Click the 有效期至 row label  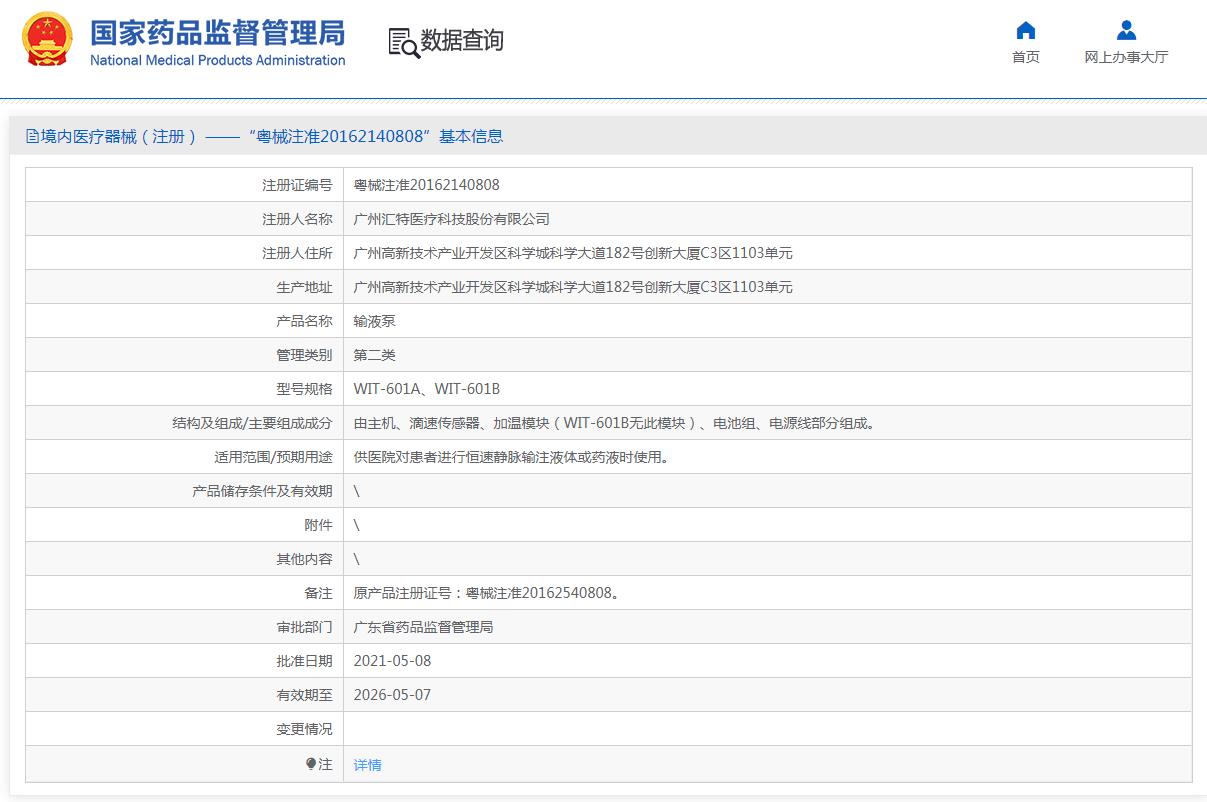point(304,695)
